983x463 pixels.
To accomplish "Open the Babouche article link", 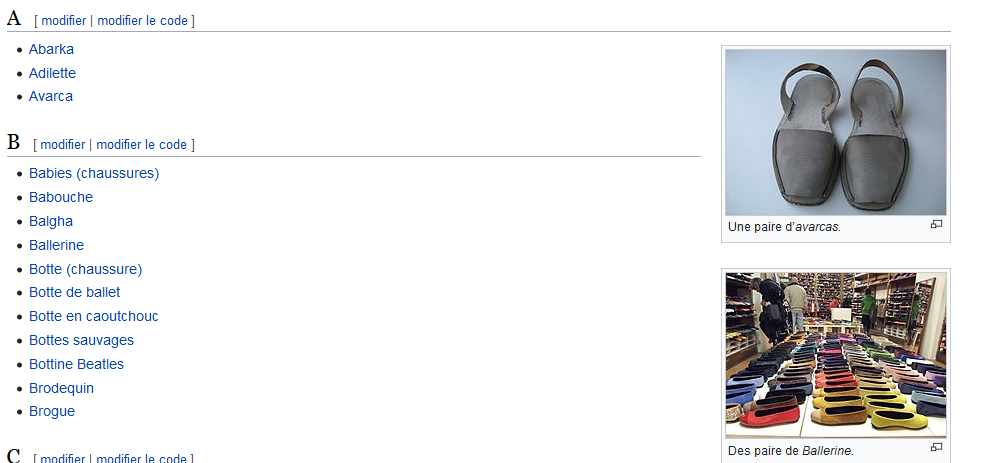I will click(61, 197).
